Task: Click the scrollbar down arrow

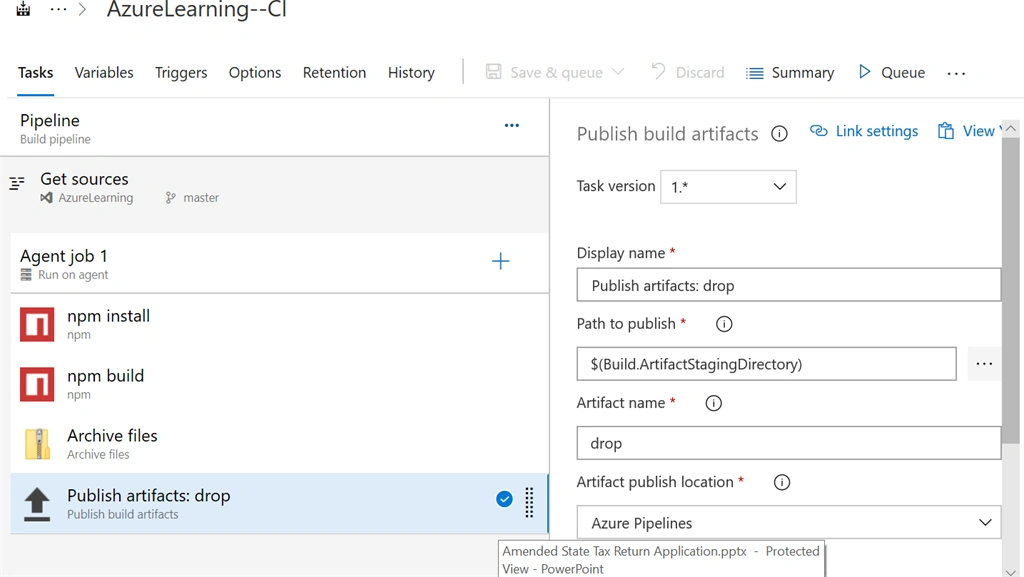Action: (1011, 572)
